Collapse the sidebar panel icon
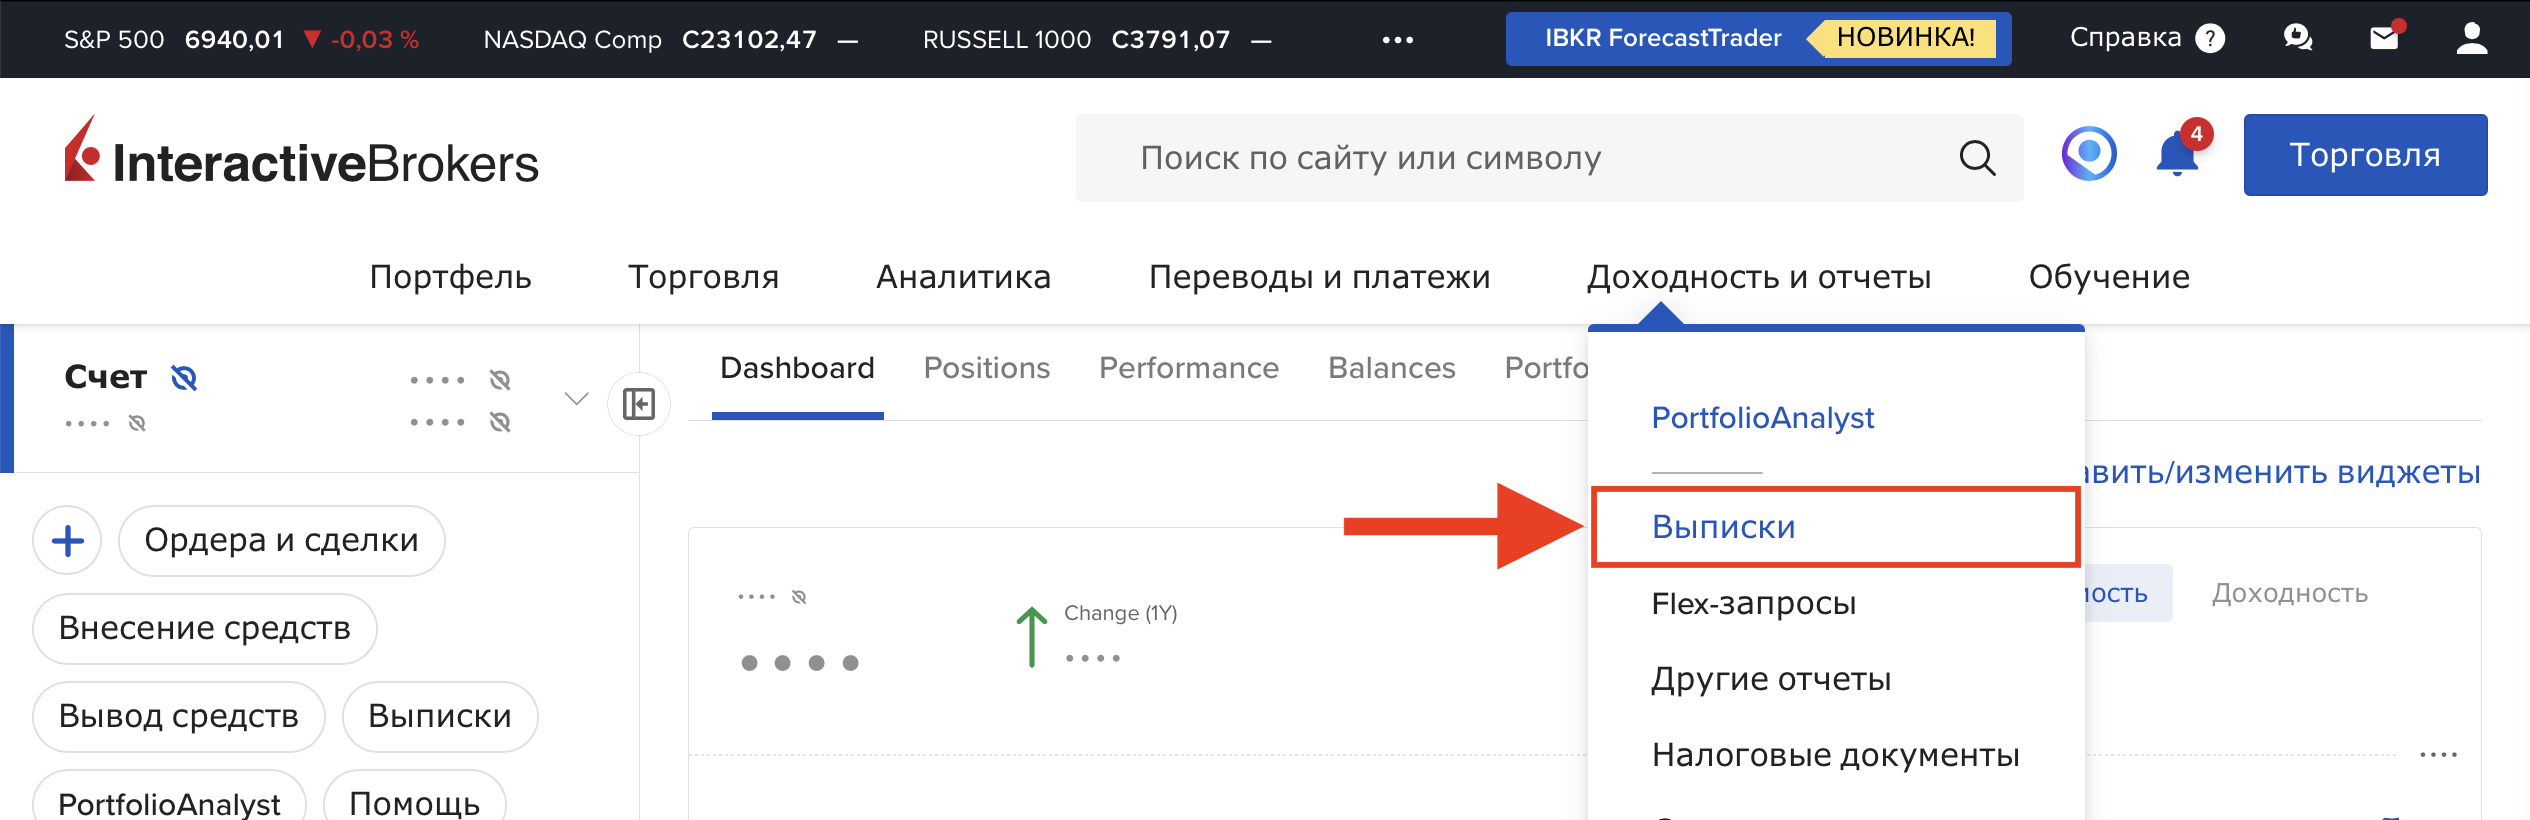Screen dimensions: 2530x820 pyautogui.click(x=639, y=404)
